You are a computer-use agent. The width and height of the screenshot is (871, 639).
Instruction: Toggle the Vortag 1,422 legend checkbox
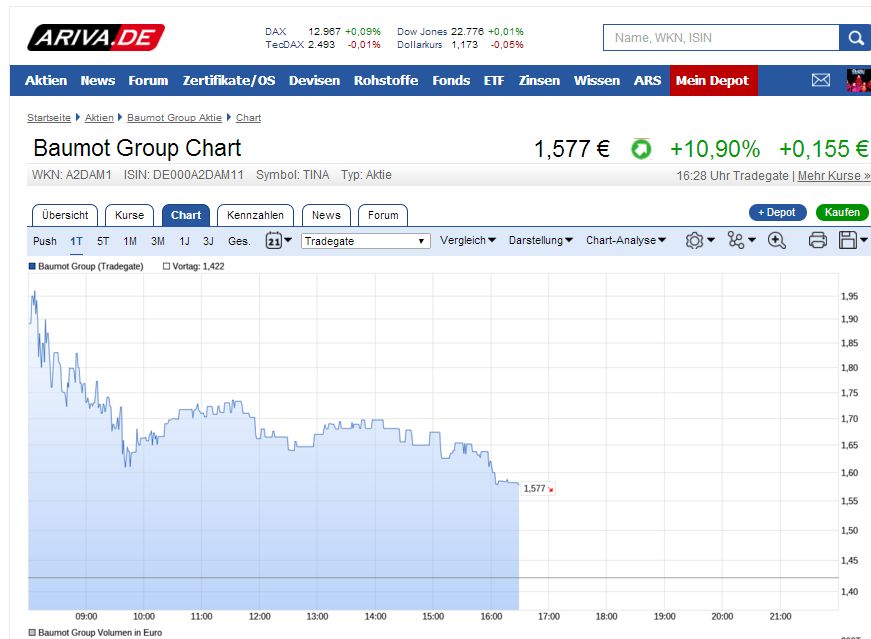[167, 266]
